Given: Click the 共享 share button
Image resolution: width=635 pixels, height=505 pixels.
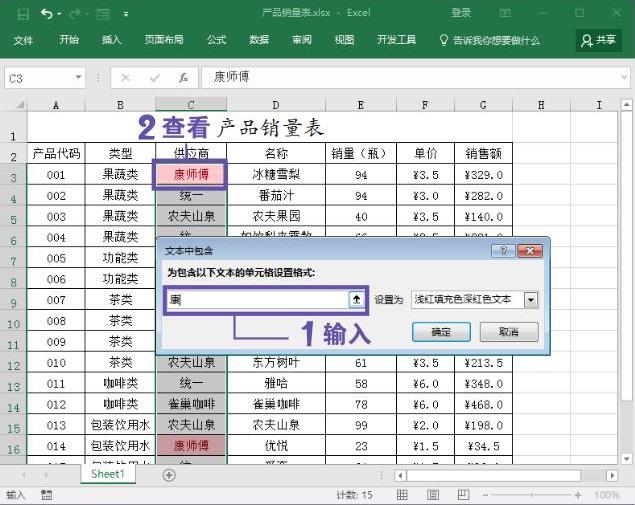Looking at the screenshot, I should 599,40.
